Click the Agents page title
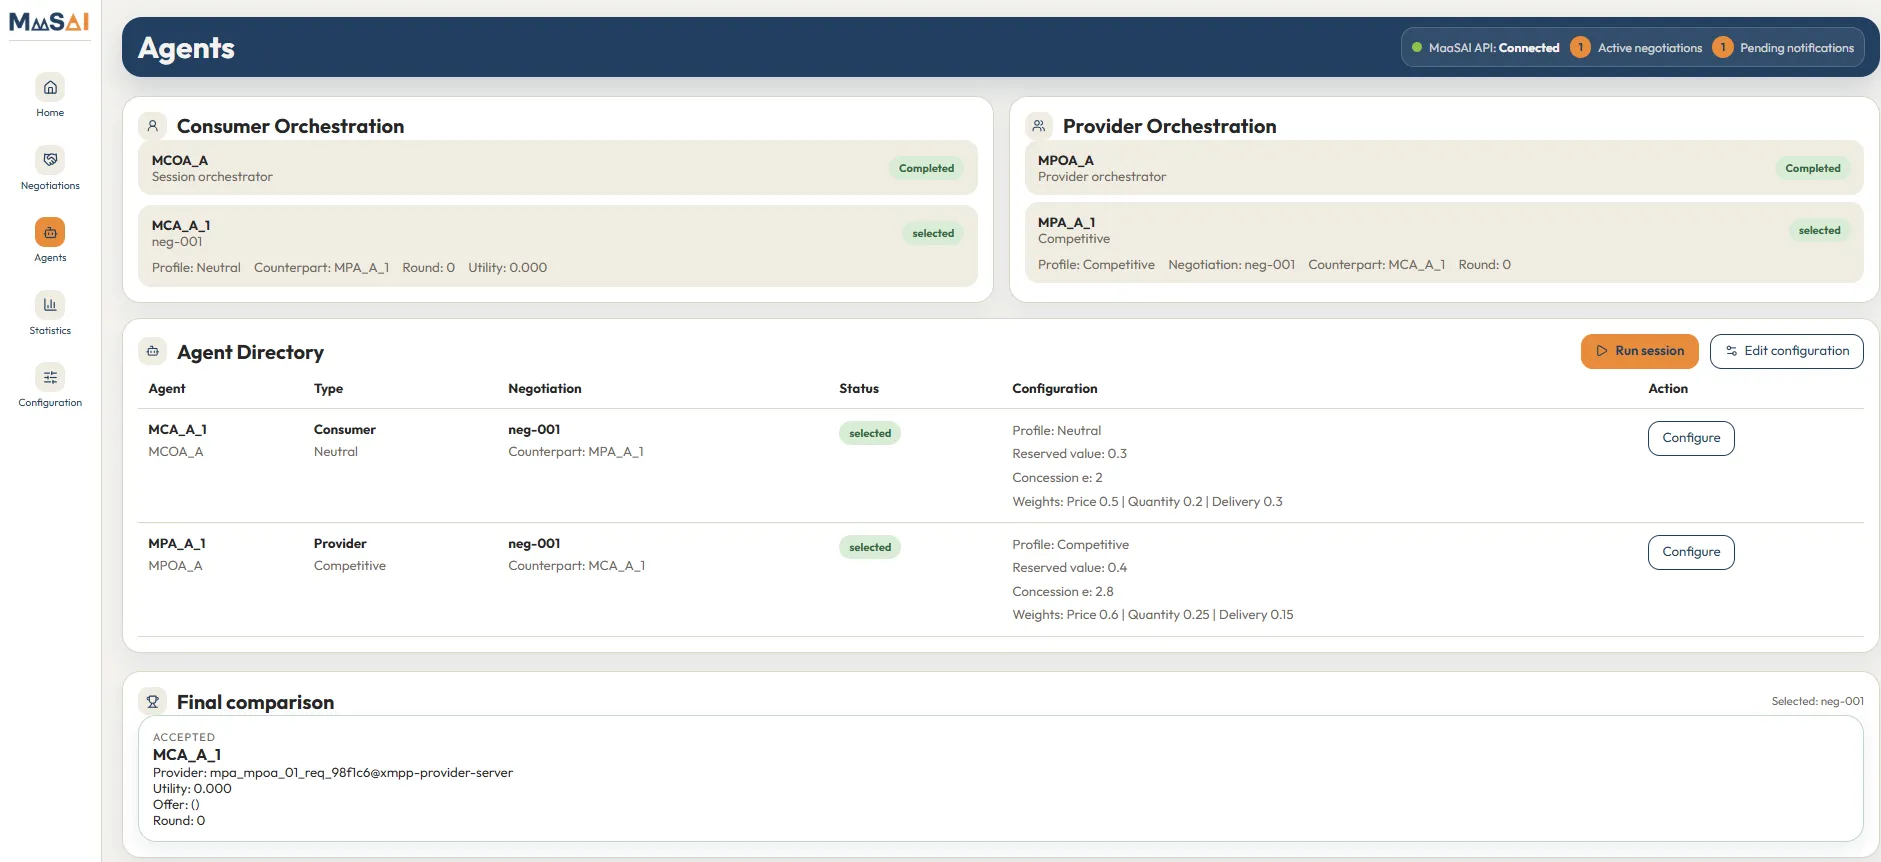 coord(186,48)
